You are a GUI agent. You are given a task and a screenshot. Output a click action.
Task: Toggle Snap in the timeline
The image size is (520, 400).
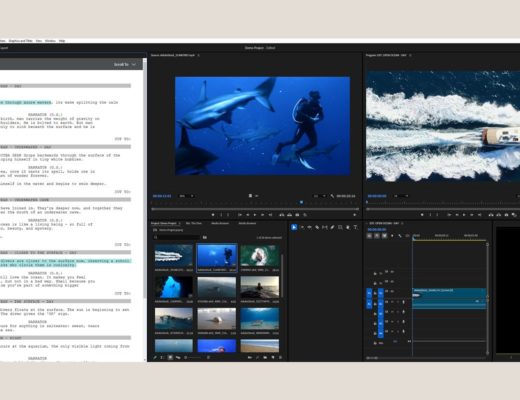click(377, 236)
